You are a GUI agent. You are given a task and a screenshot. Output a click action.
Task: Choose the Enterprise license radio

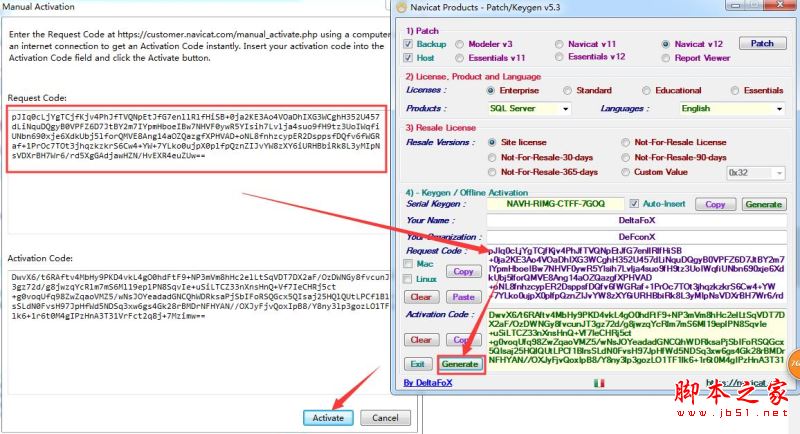(490, 90)
